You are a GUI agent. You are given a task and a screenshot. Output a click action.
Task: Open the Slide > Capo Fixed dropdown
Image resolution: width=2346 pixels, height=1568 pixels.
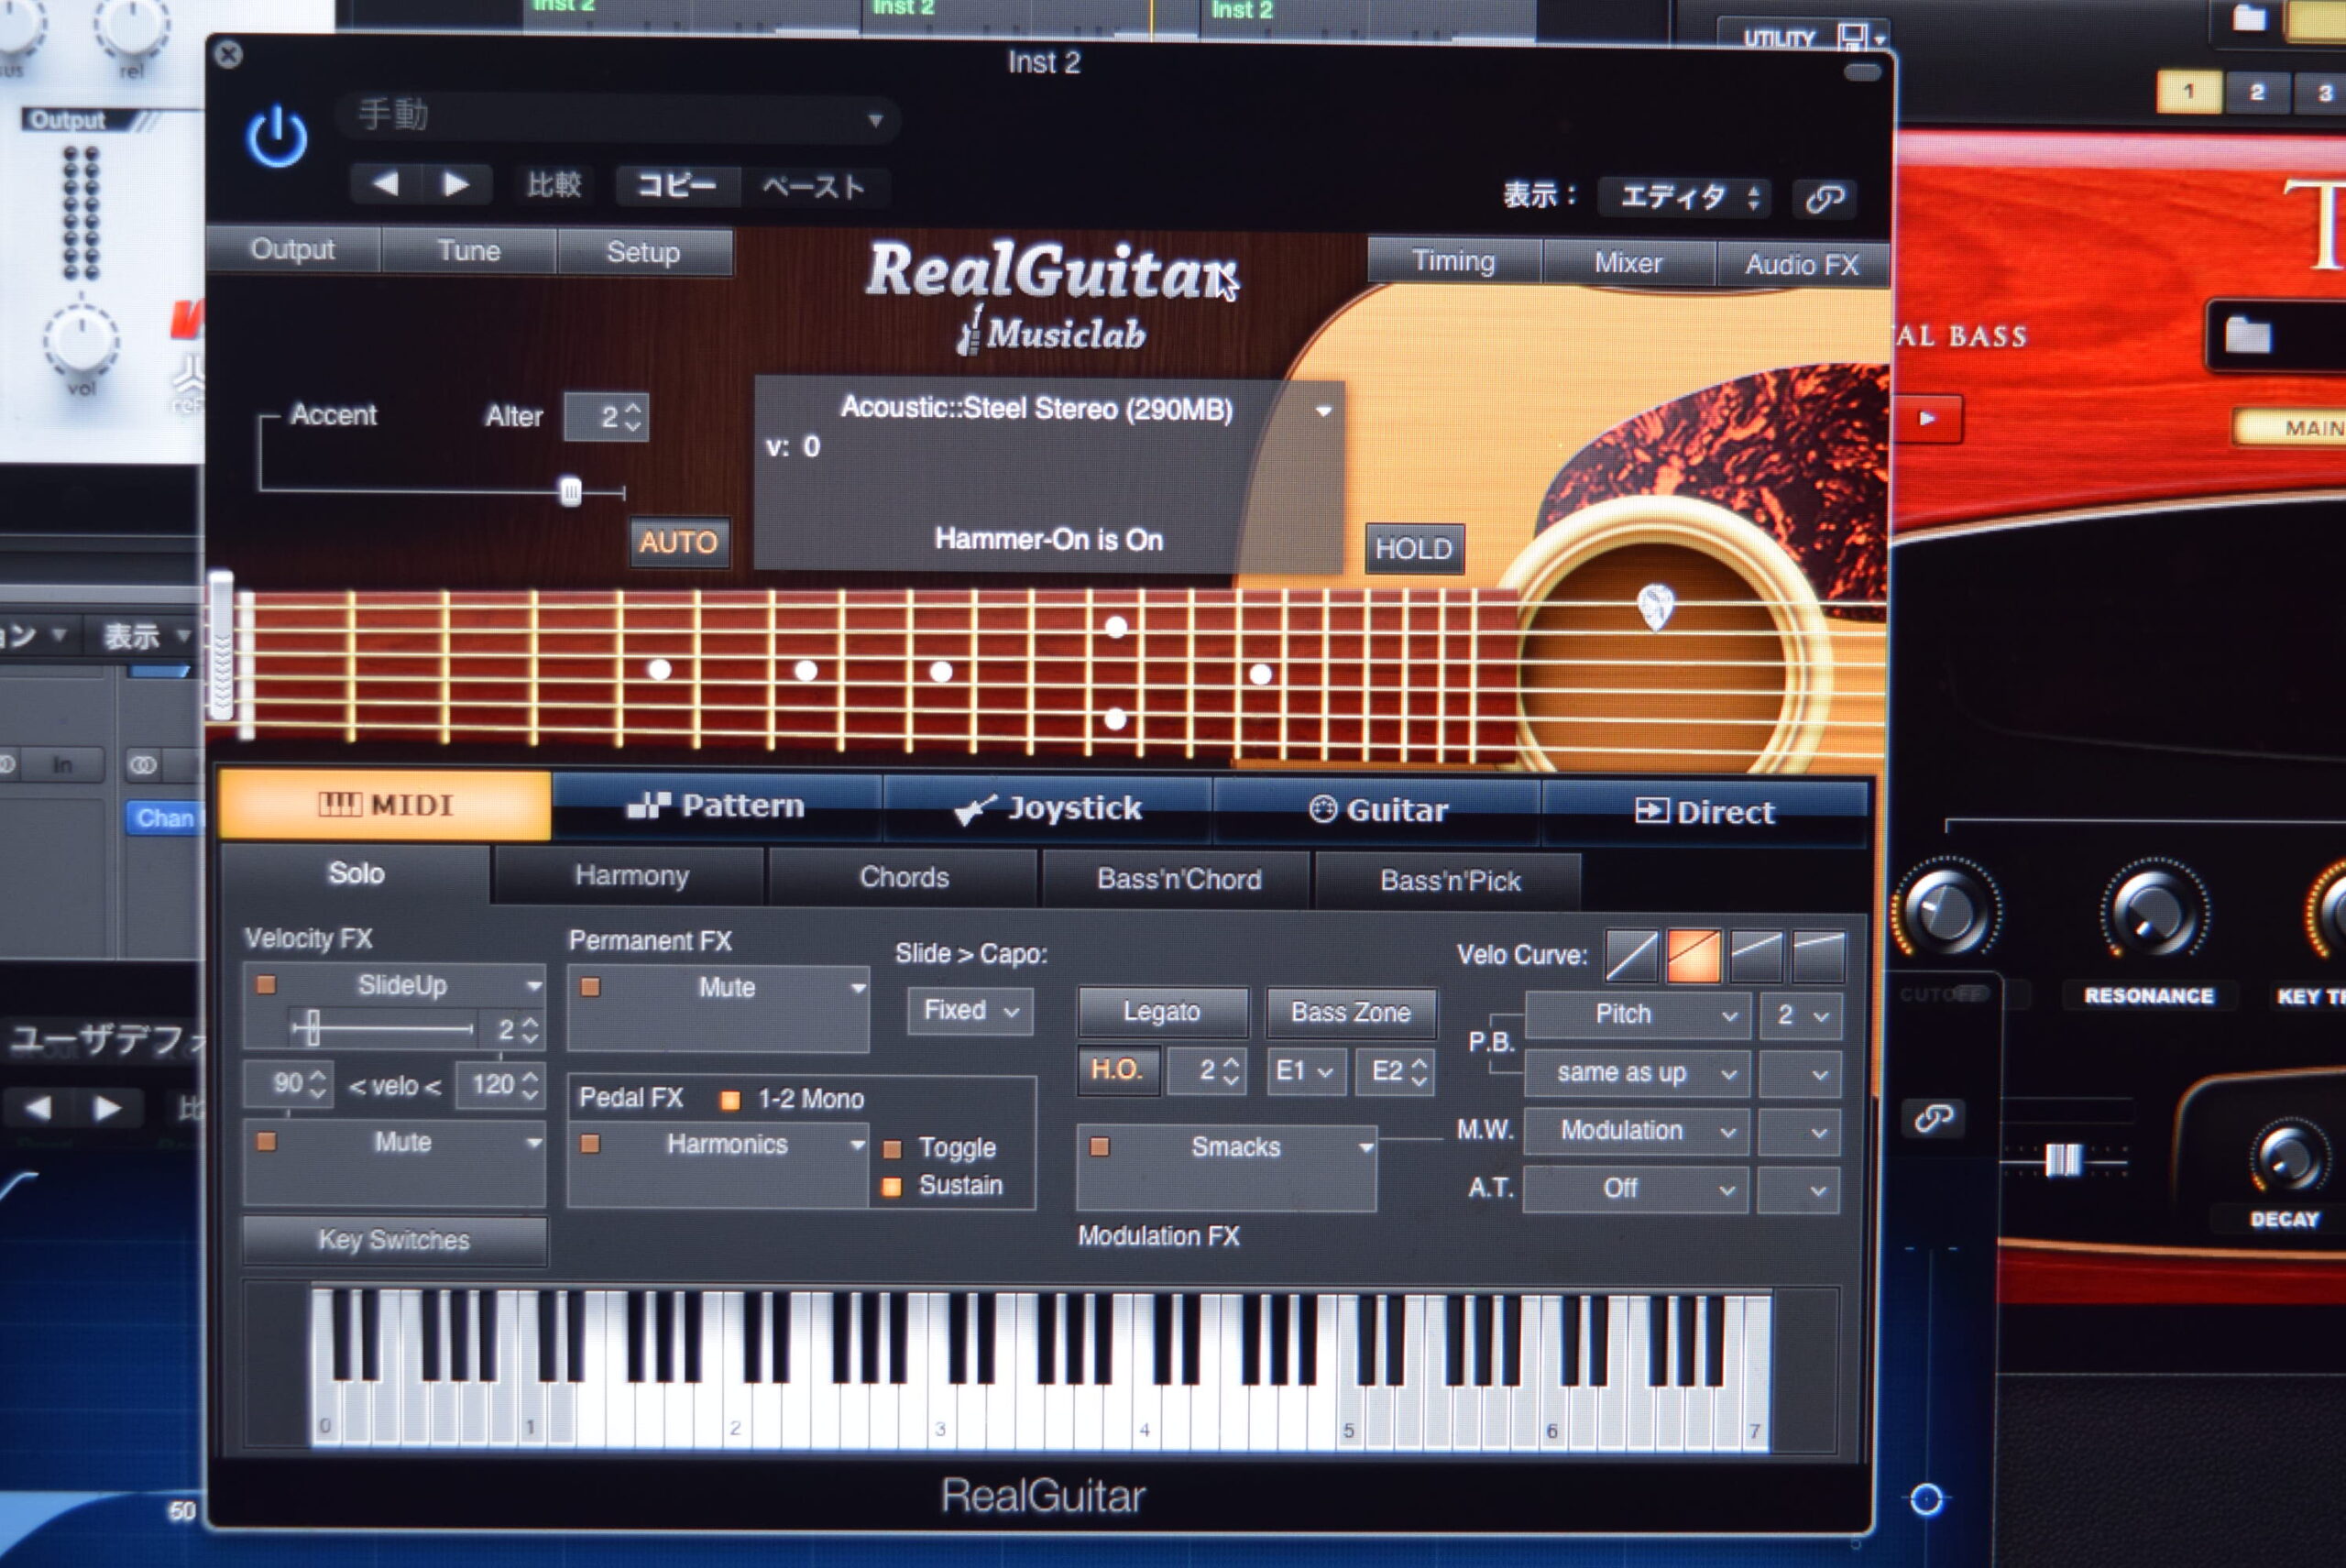click(970, 1011)
